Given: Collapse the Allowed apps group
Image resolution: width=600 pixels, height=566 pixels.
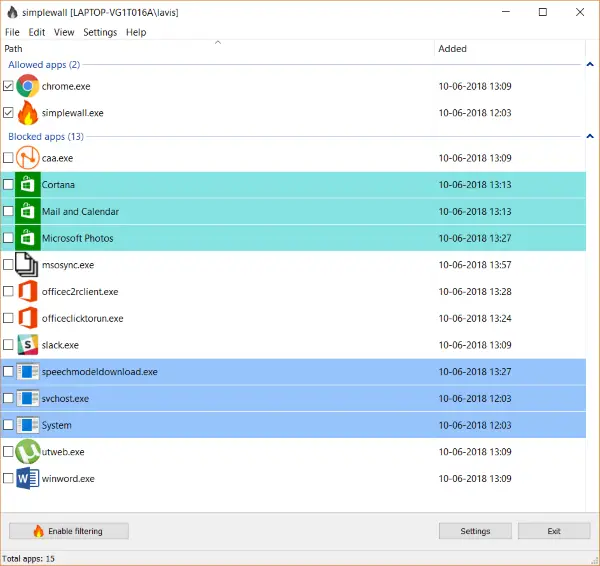Looking at the screenshot, I should tap(590, 64).
